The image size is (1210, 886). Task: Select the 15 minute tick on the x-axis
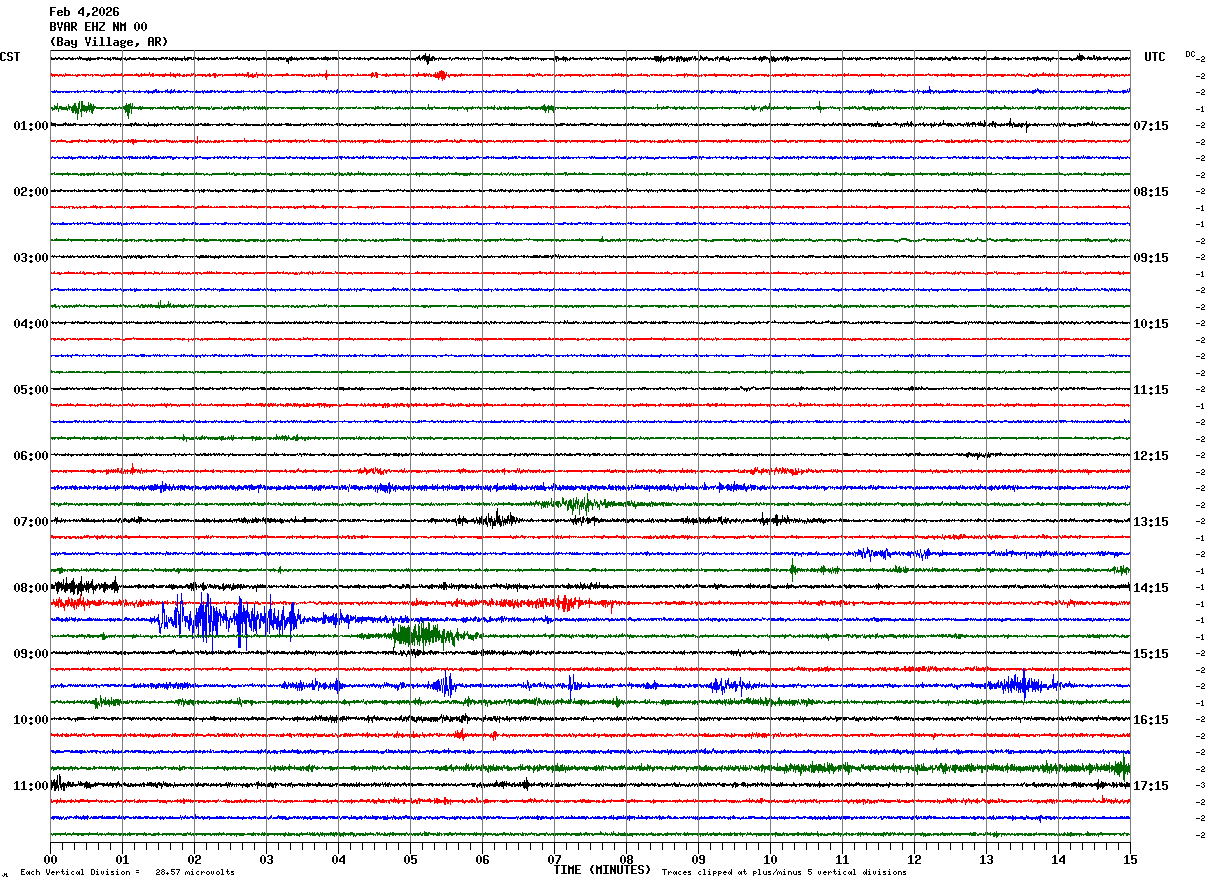pyautogui.click(x=1129, y=859)
